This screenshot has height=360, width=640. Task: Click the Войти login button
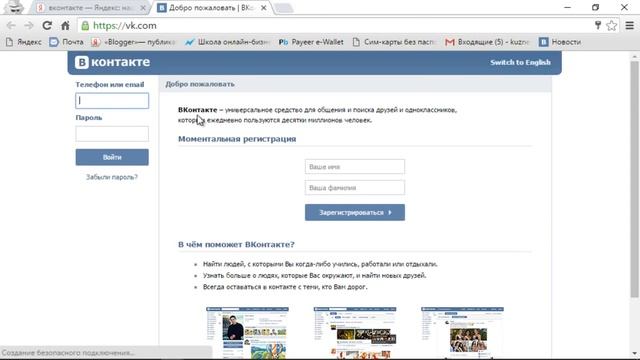(112, 157)
